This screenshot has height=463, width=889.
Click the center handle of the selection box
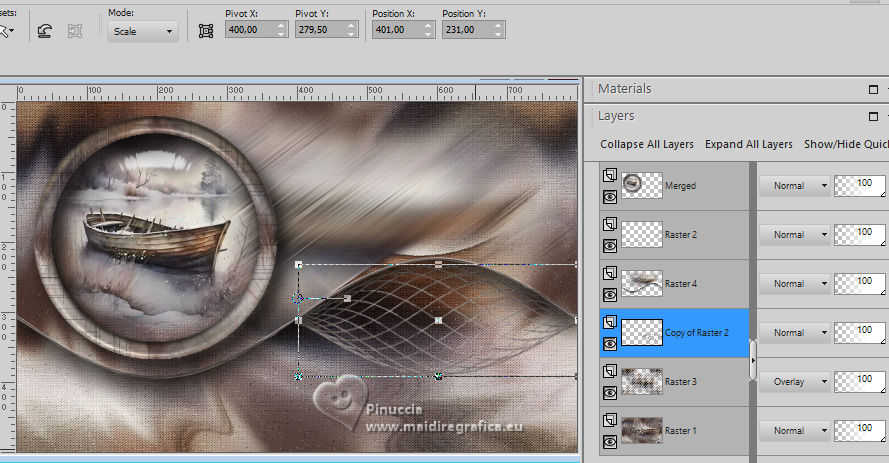coord(438,321)
